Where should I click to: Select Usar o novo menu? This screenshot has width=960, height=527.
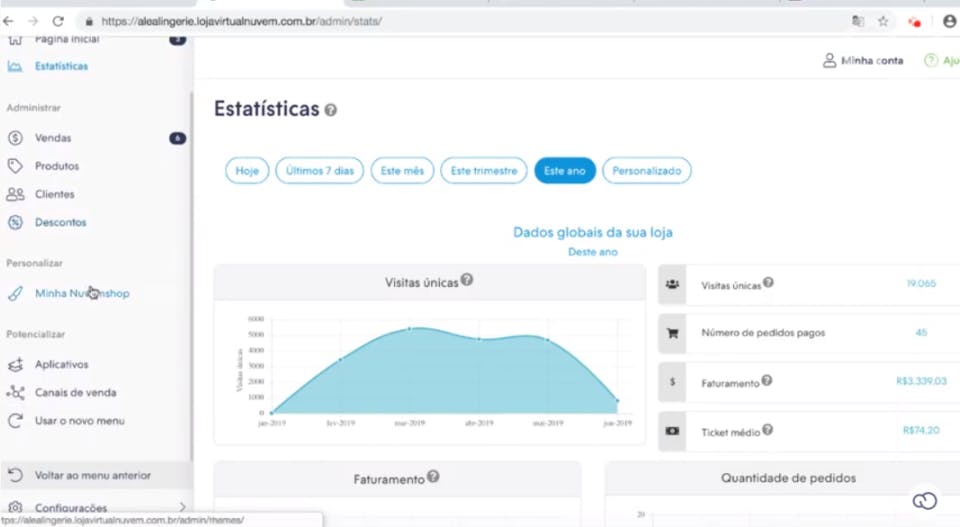(x=80, y=420)
